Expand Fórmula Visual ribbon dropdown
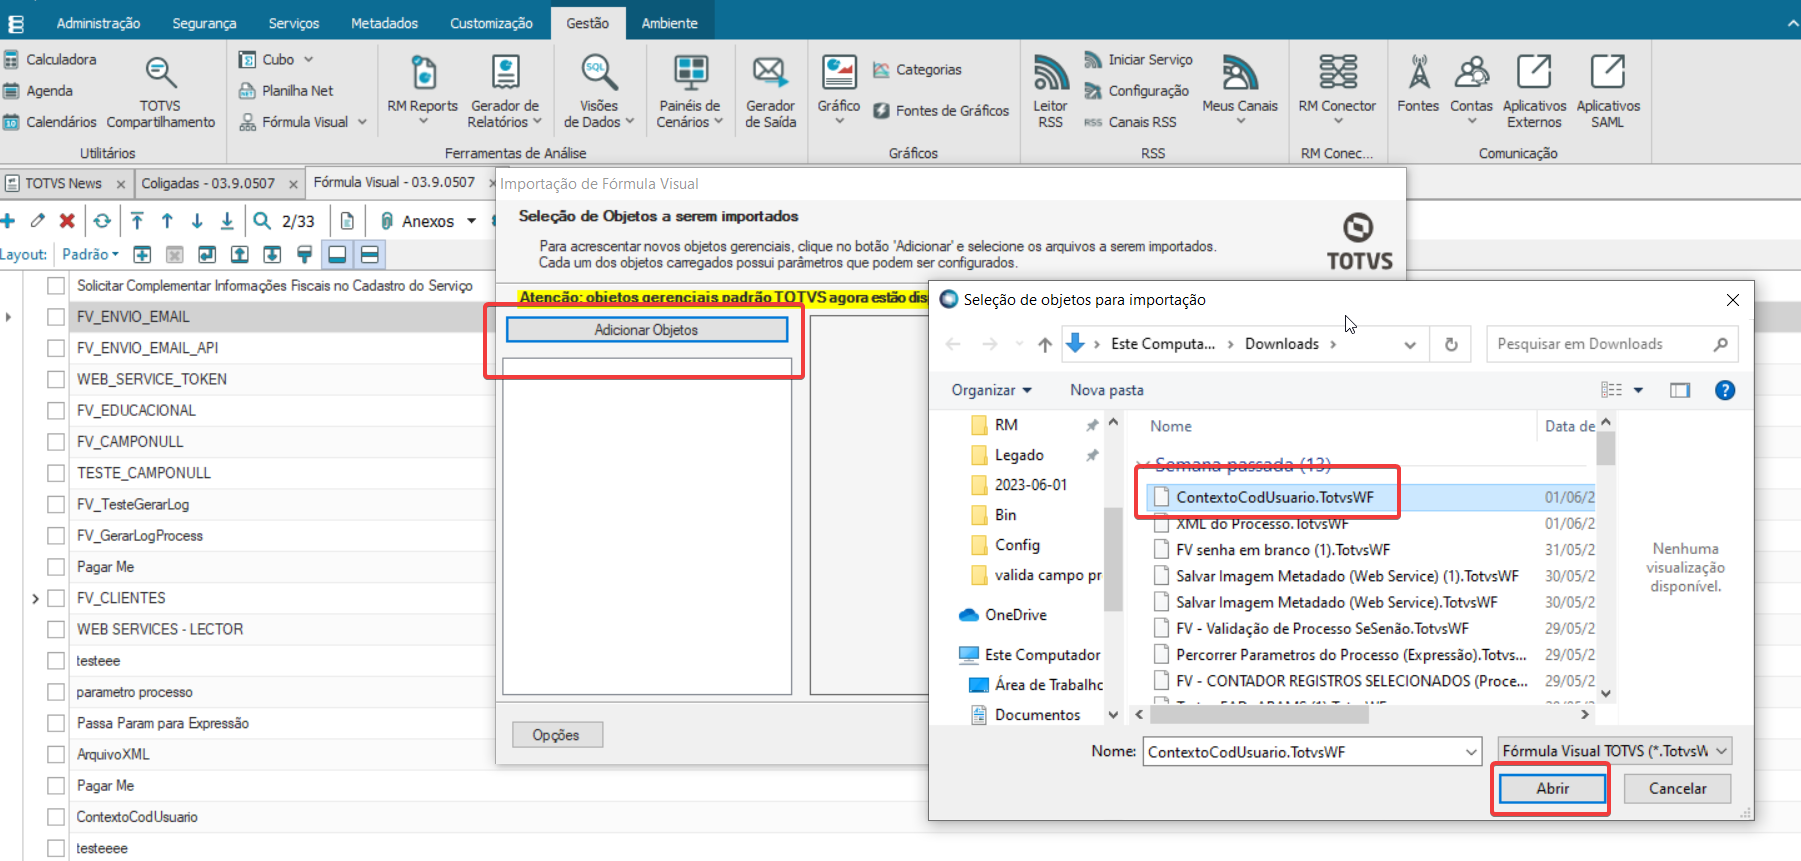This screenshot has width=1801, height=861. point(362,122)
